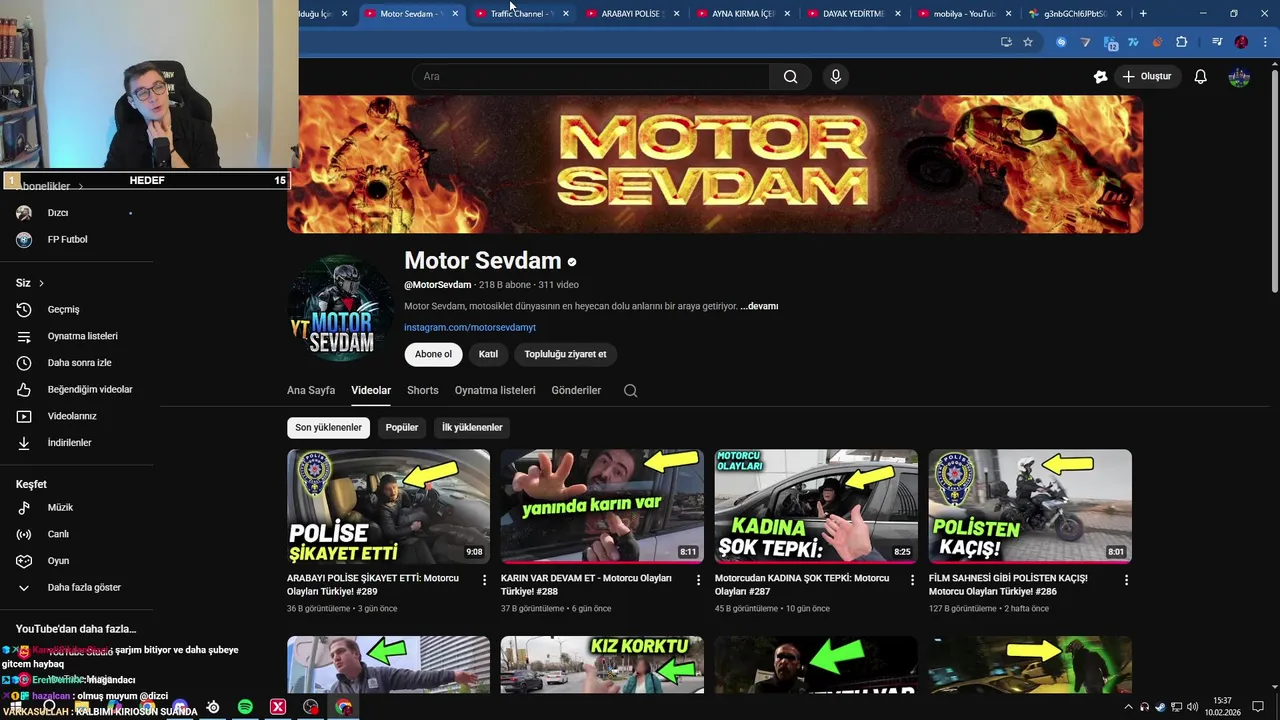Open Chrome profile avatar in toolbar
The width and height of the screenshot is (1280, 720).
point(1241,42)
